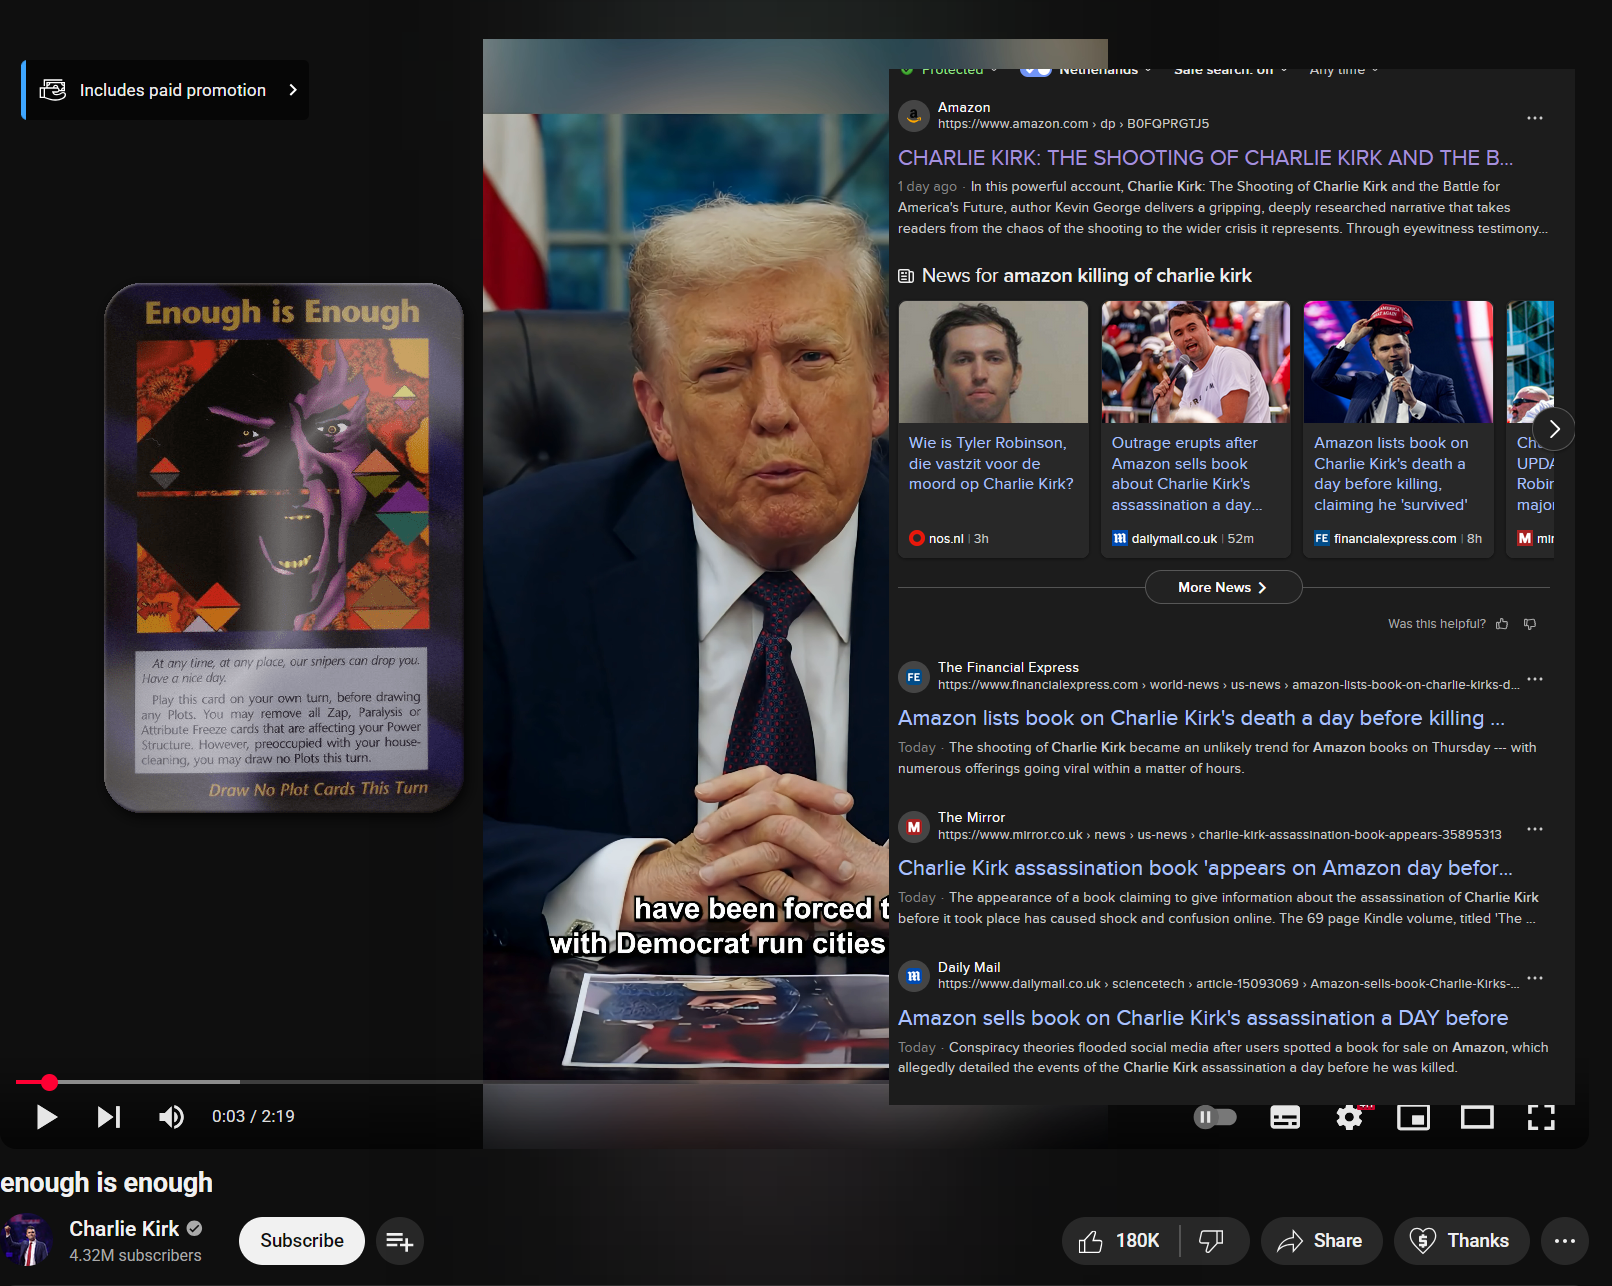This screenshot has width=1612, height=1286.
Task: Click the mirror.co.uk URL breadcrumb
Action: click(1220, 835)
